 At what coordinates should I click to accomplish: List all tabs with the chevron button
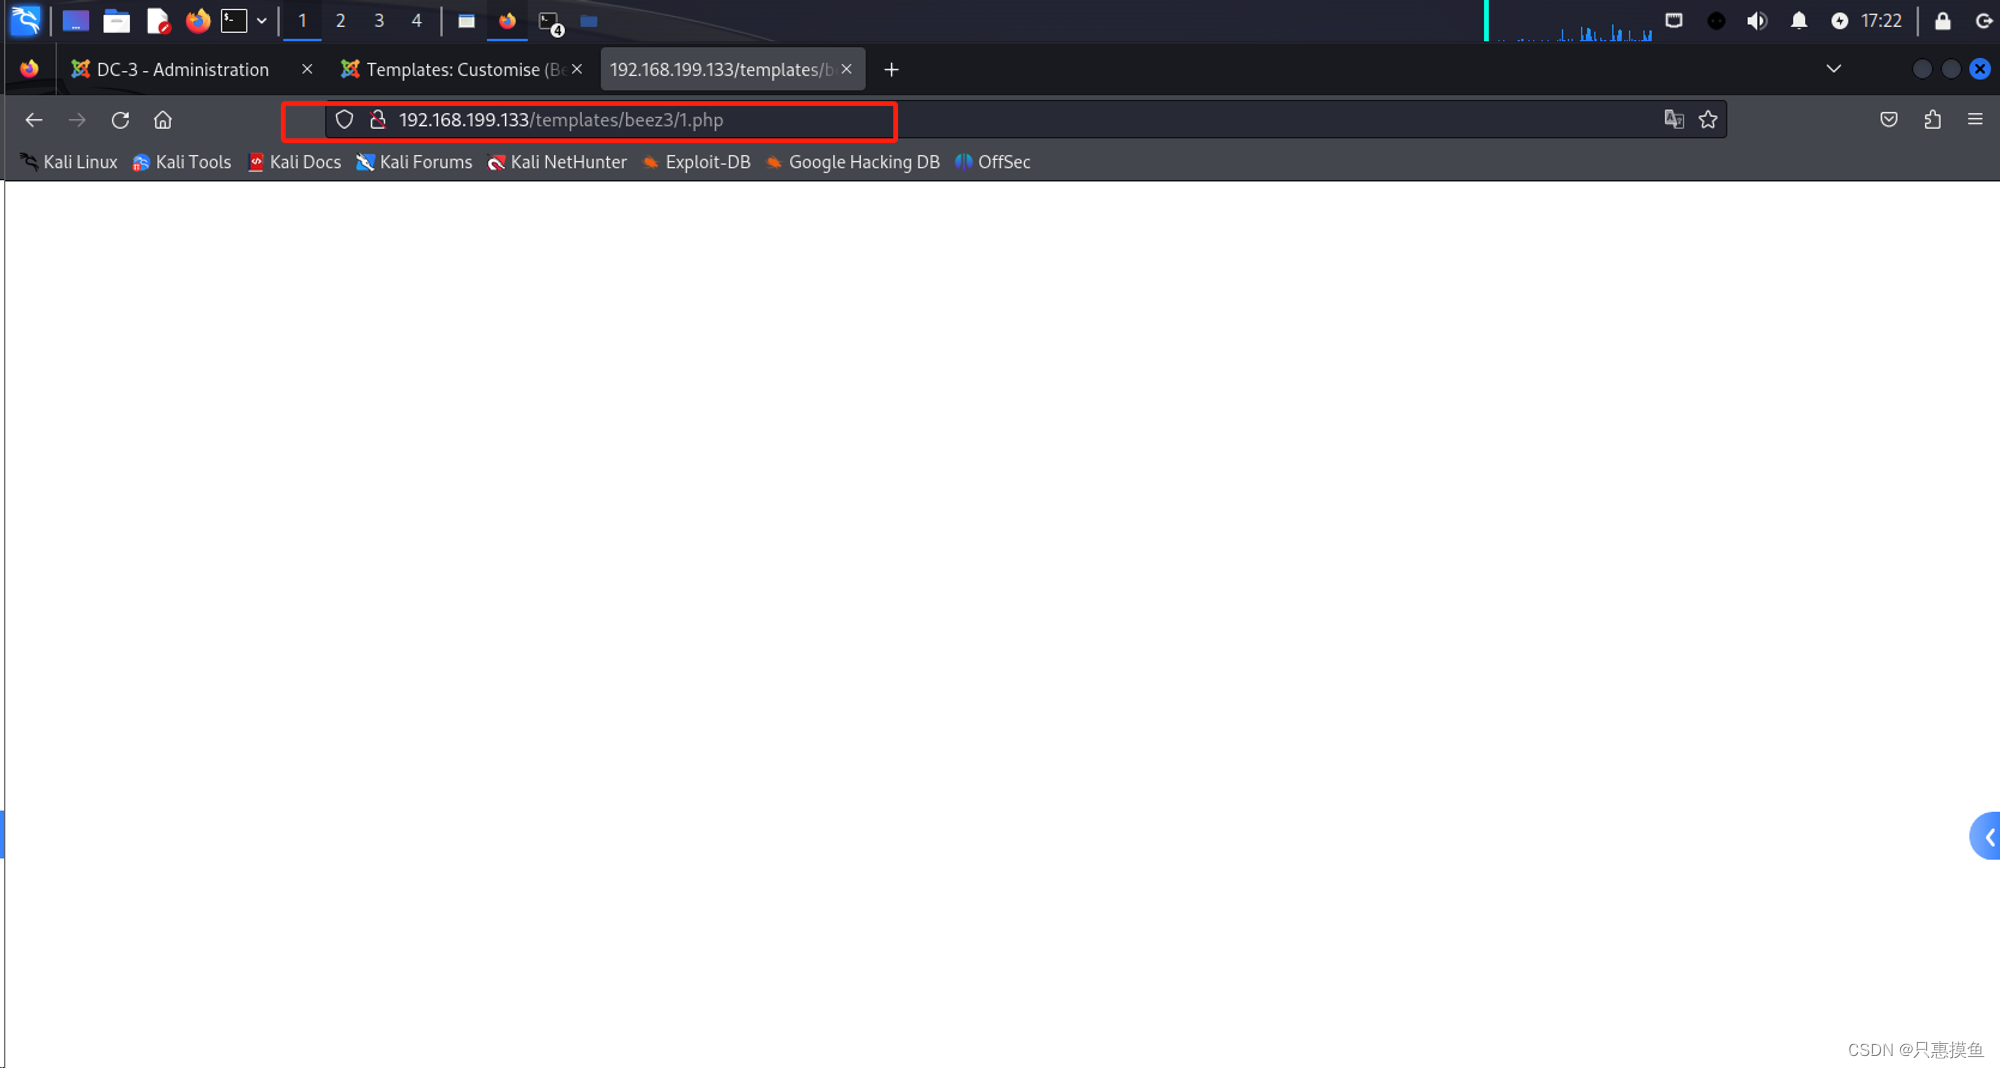1833,69
